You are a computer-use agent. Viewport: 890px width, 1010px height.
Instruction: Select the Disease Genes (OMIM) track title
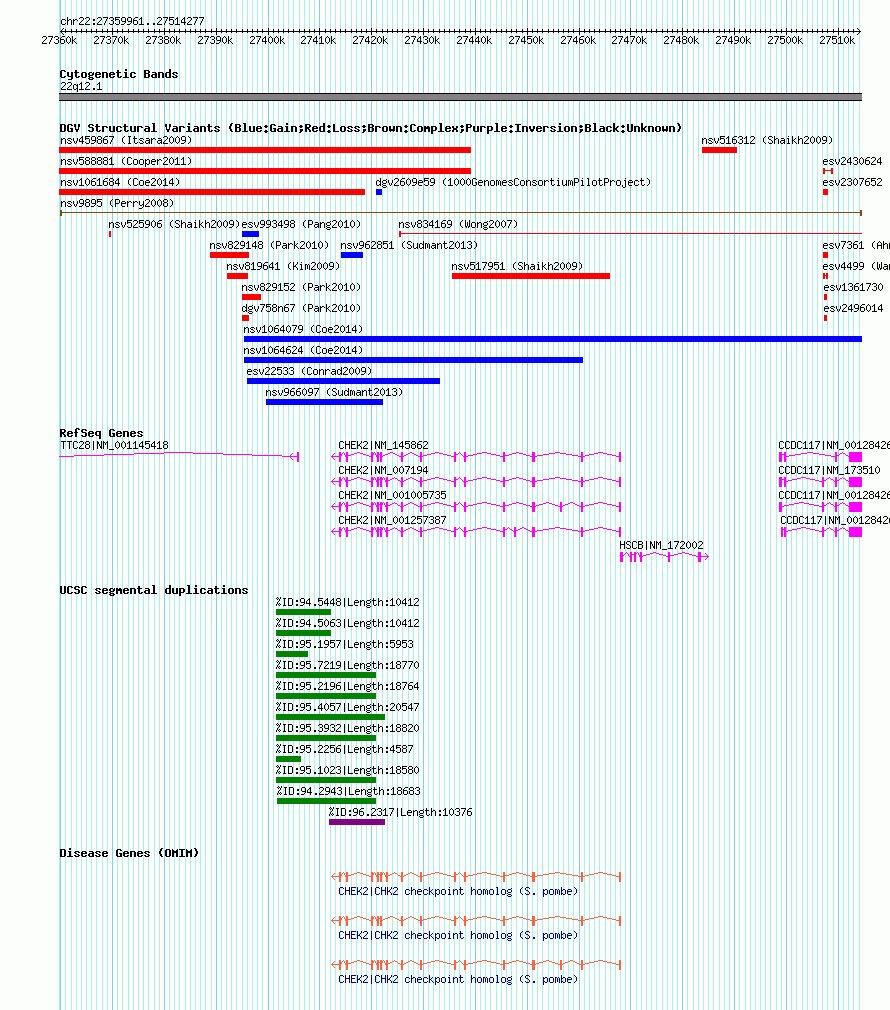[x=129, y=853]
